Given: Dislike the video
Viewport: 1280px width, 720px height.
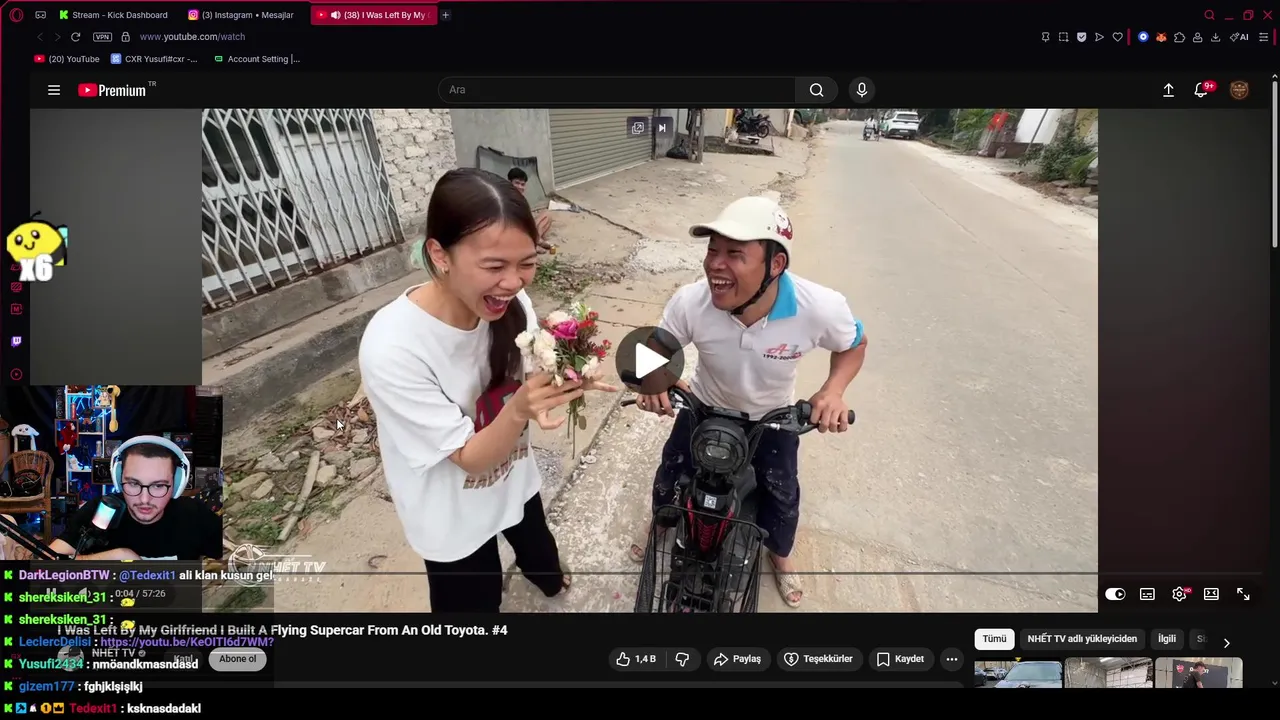Looking at the screenshot, I should pos(682,659).
